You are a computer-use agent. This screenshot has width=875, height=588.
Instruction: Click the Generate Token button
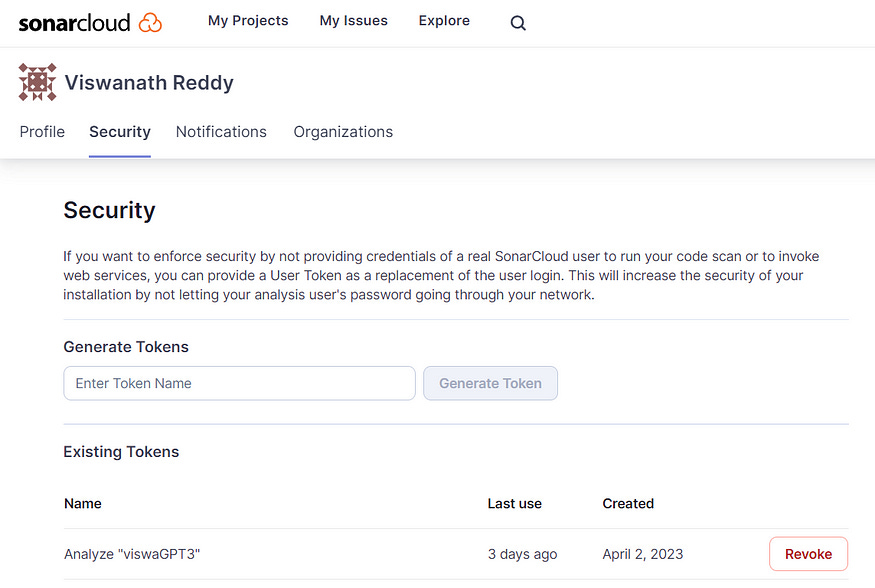click(490, 383)
